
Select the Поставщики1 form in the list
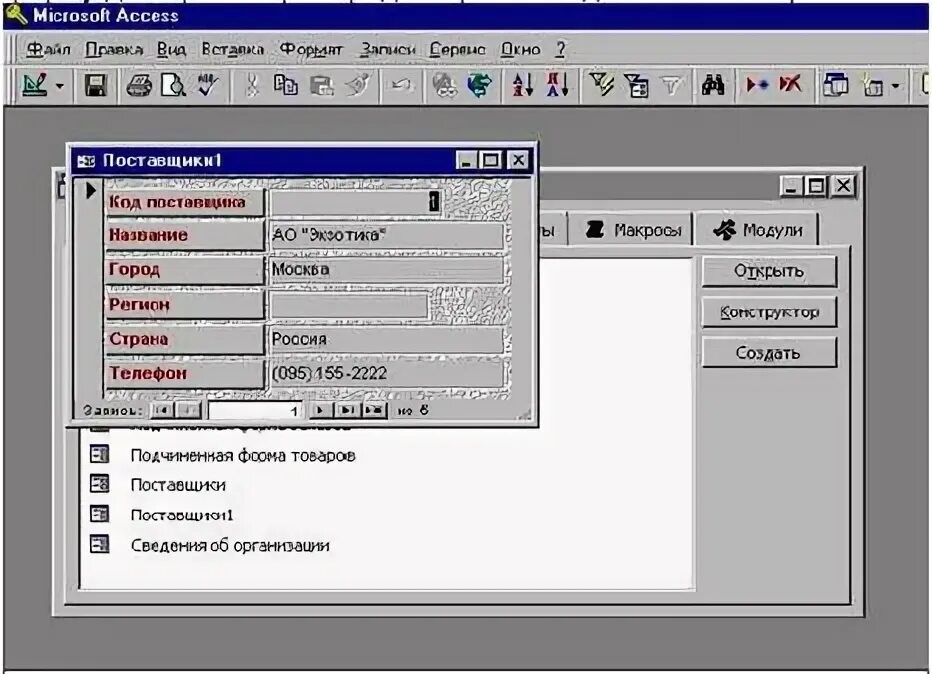[x=181, y=515]
